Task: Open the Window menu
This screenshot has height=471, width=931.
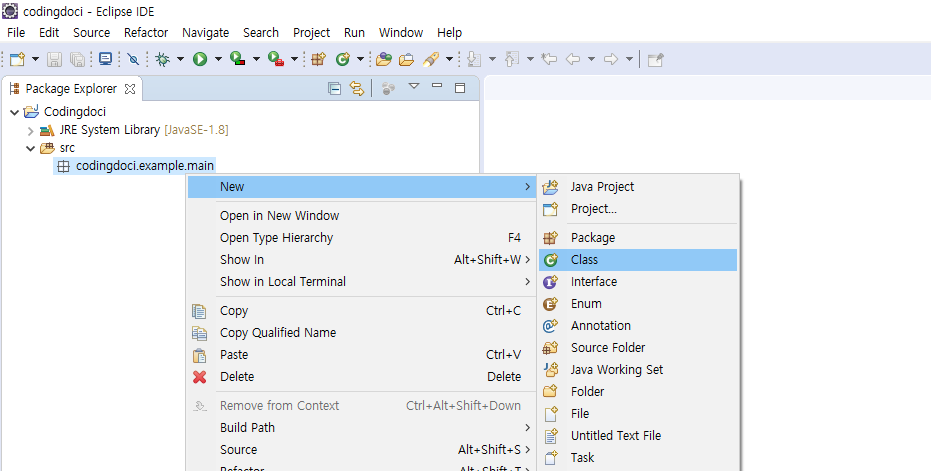Action: 401,33
